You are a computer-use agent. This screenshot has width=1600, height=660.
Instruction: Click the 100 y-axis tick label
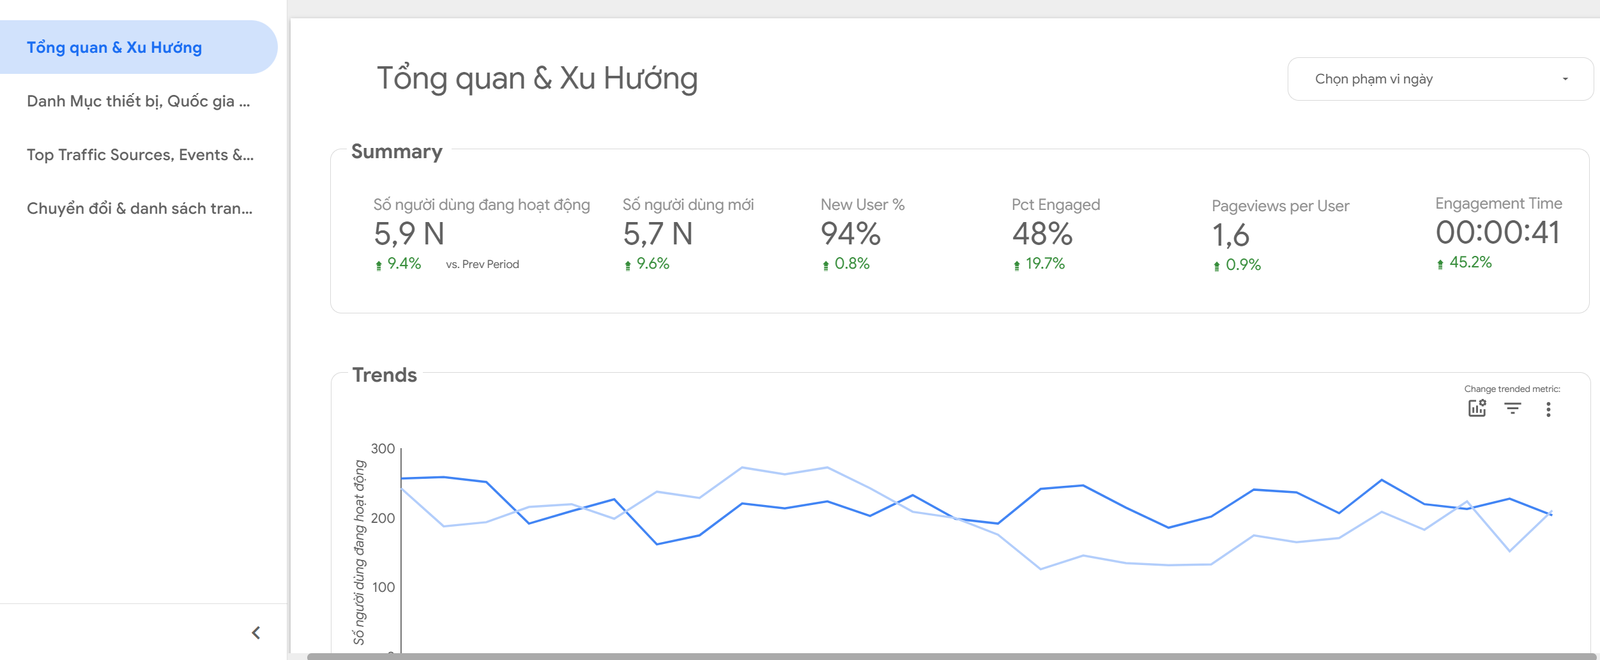click(383, 587)
